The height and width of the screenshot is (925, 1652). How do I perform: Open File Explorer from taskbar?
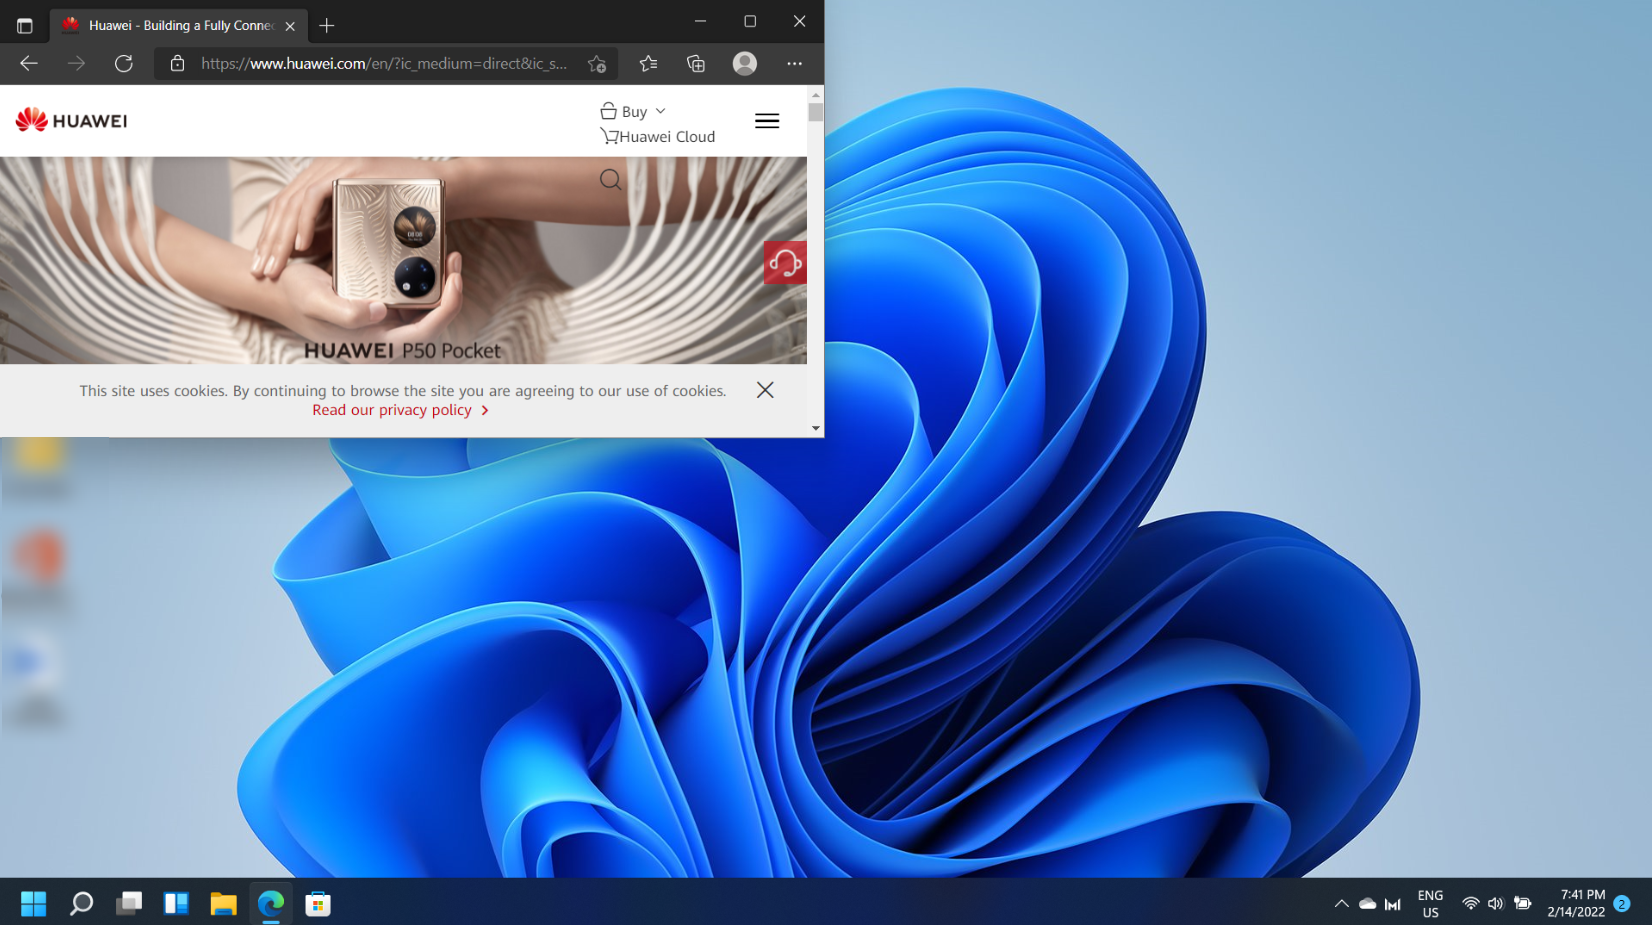(223, 904)
